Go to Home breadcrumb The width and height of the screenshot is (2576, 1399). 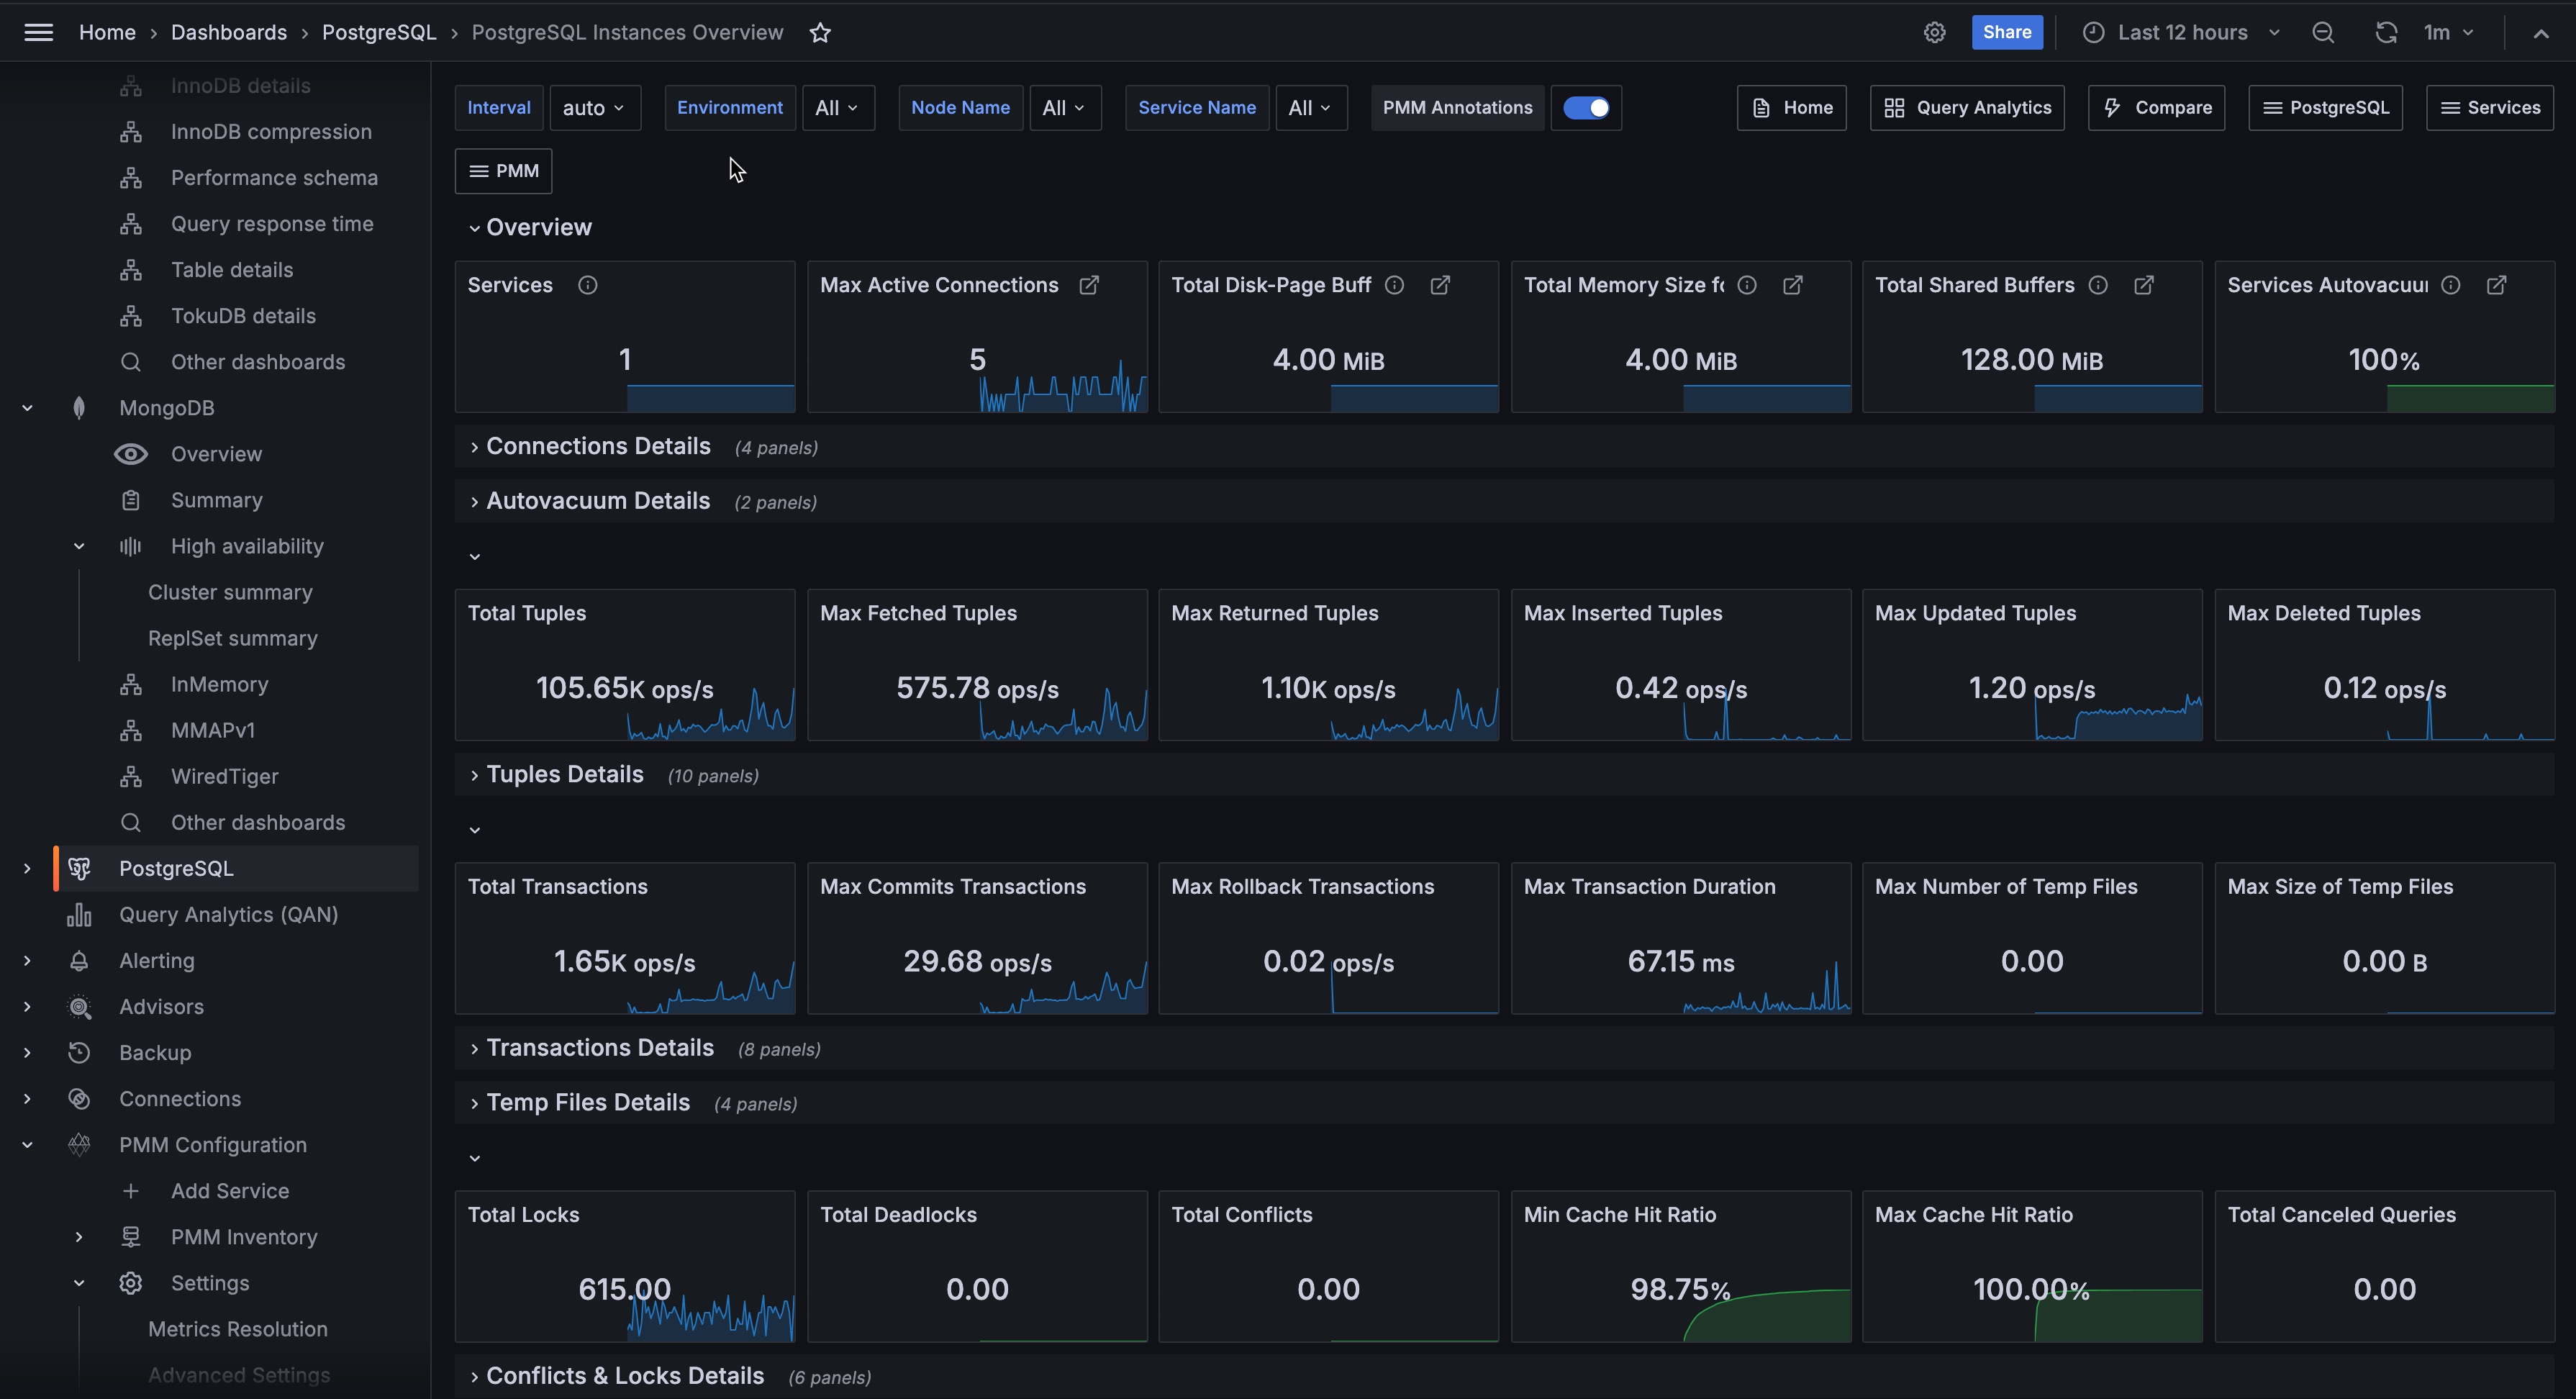107,32
